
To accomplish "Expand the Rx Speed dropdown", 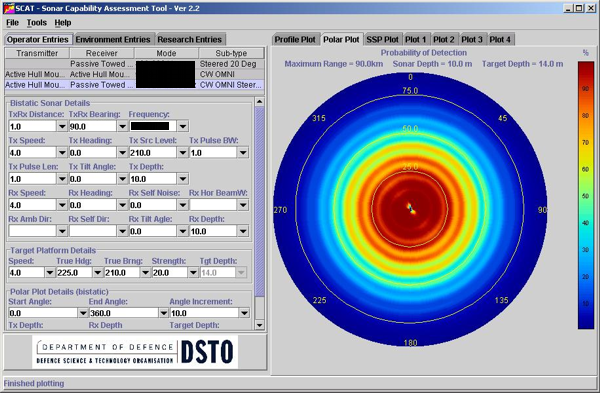I will (62, 205).
